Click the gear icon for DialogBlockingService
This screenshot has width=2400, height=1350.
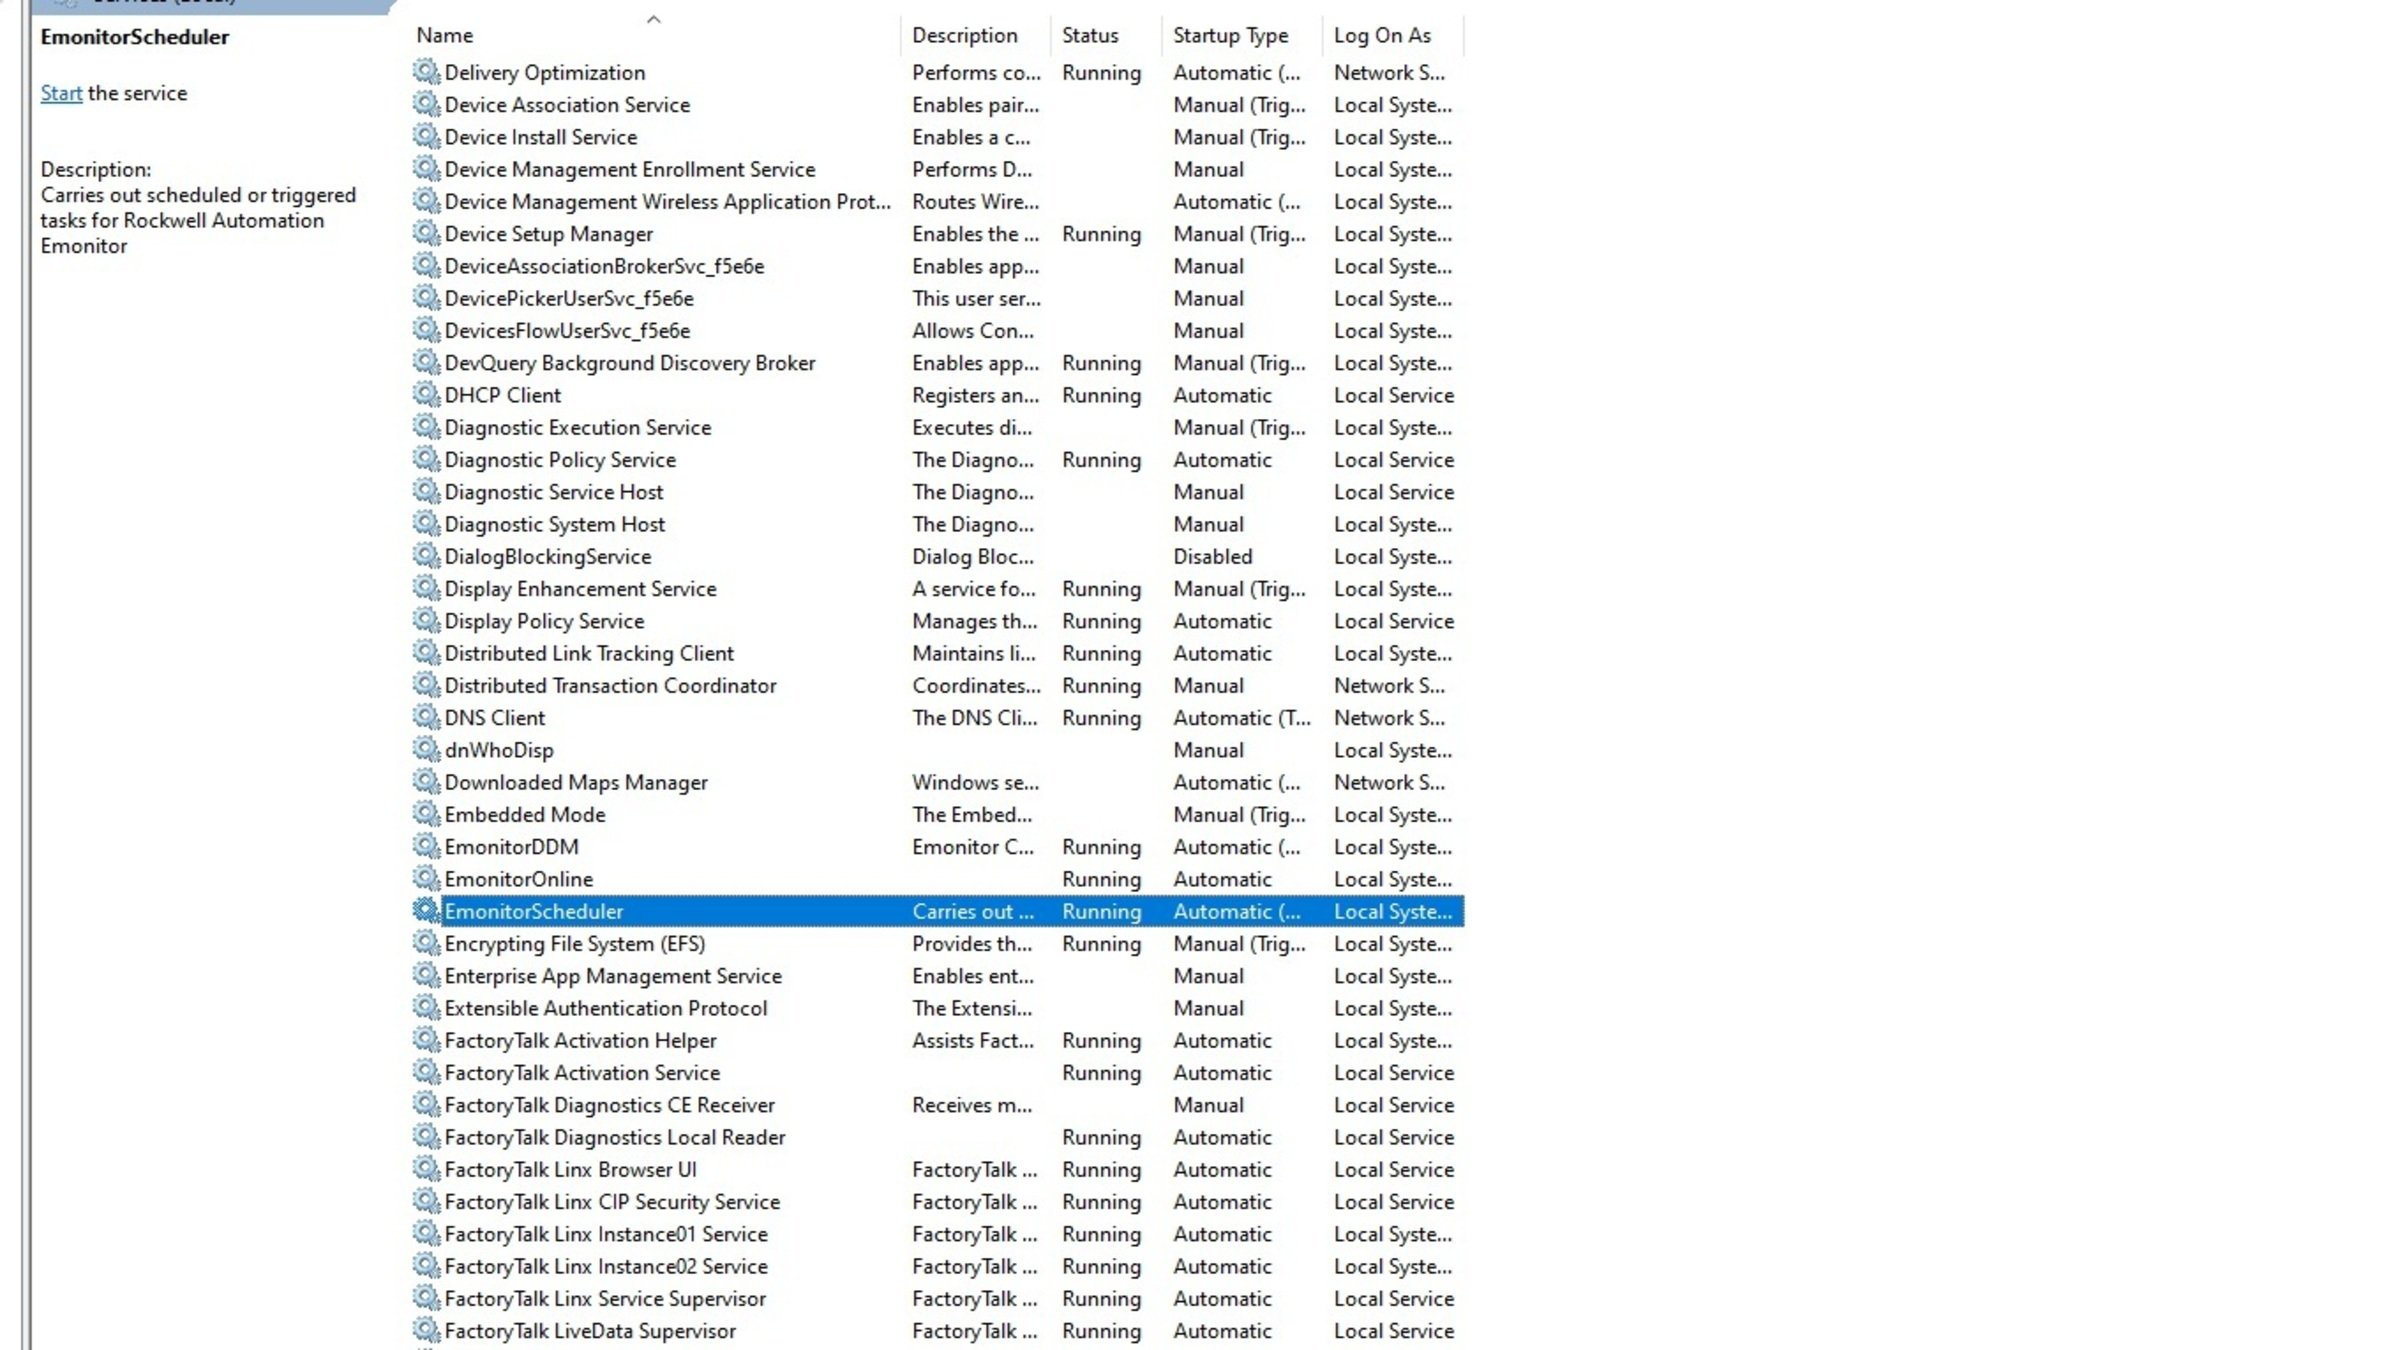point(426,556)
